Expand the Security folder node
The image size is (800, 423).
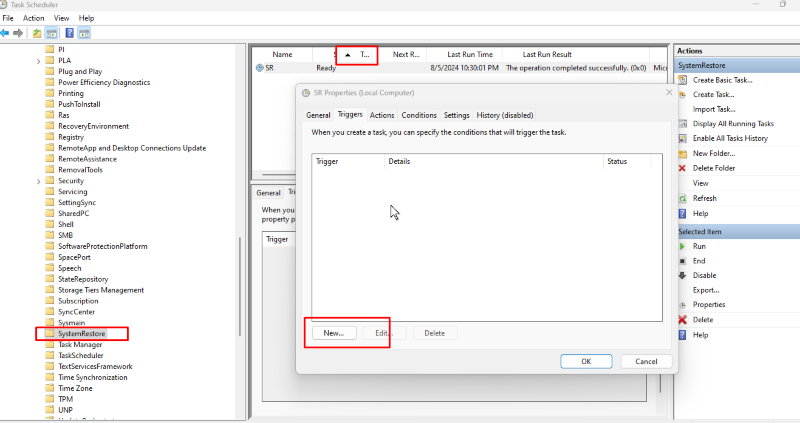pyautogui.click(x=38, y=181)
